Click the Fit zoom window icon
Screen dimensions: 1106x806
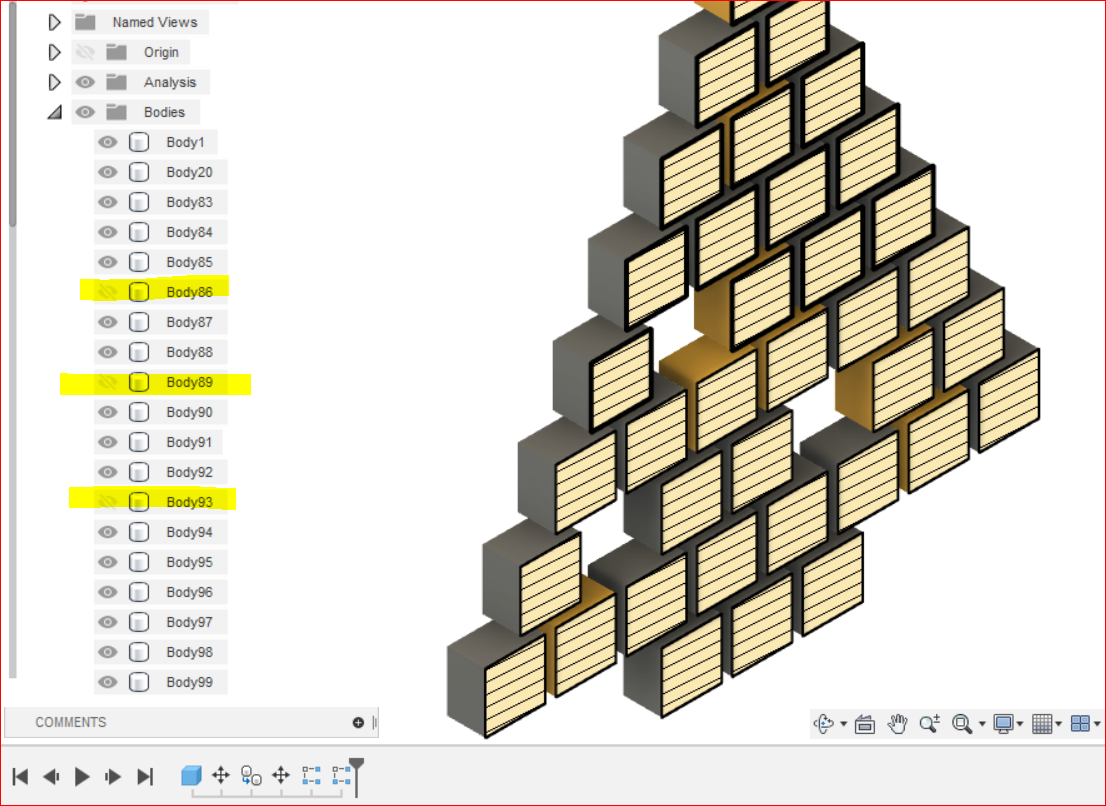pos(963,723)
